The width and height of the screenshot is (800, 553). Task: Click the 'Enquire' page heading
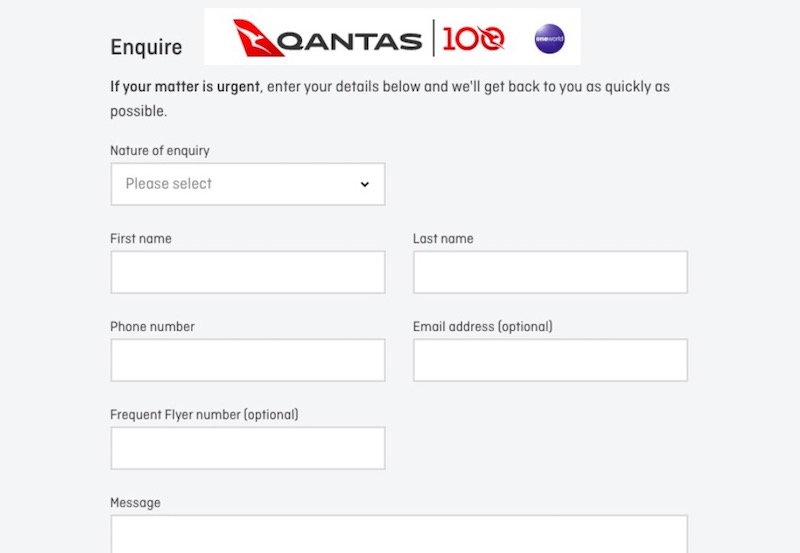coord(146,47)
